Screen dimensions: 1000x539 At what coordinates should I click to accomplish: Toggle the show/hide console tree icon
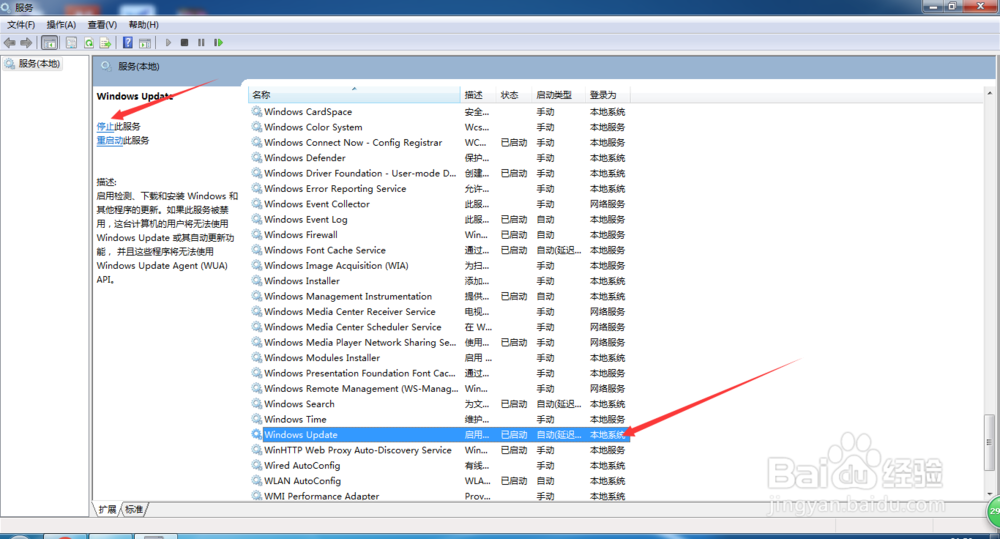[50, 43]
